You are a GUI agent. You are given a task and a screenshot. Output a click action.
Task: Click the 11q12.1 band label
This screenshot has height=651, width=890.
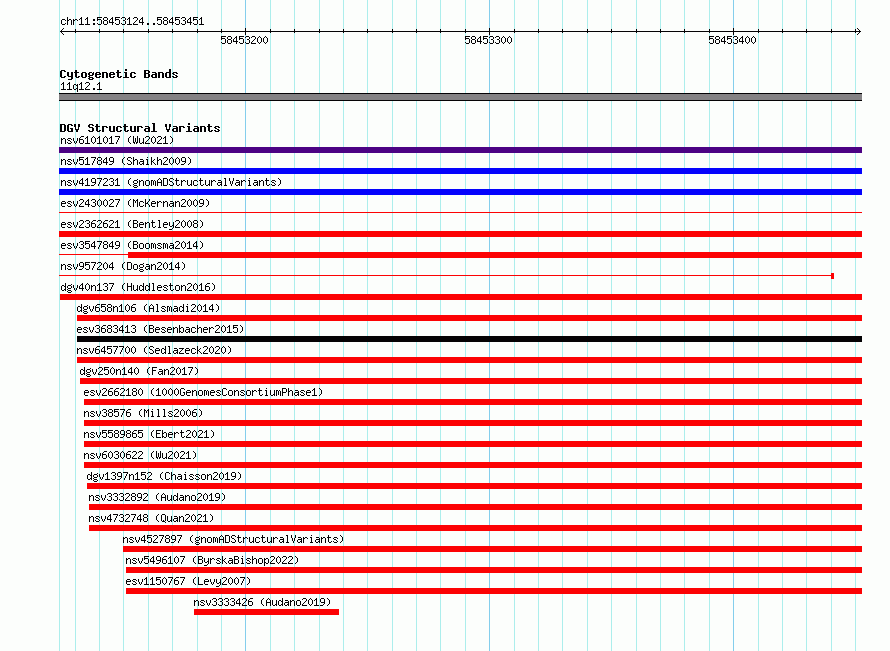click(81, 86)
